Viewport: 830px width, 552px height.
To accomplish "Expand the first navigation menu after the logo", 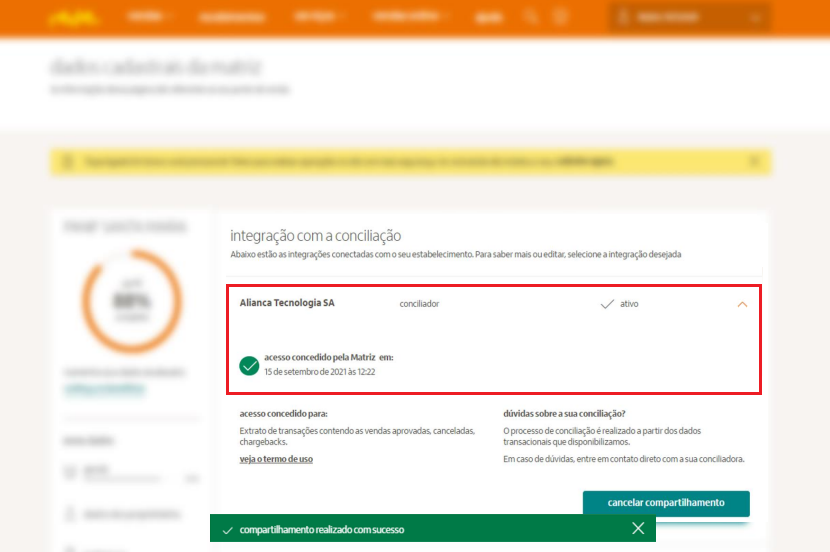I will pyautogui.click(x=149, y=17).
